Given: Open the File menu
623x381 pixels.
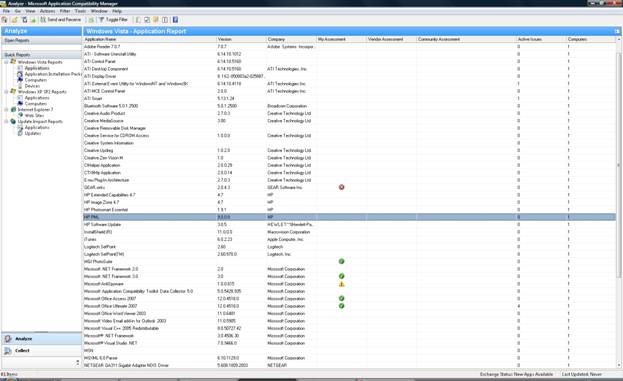Looking at the screenshot, I should pos(6,11).
